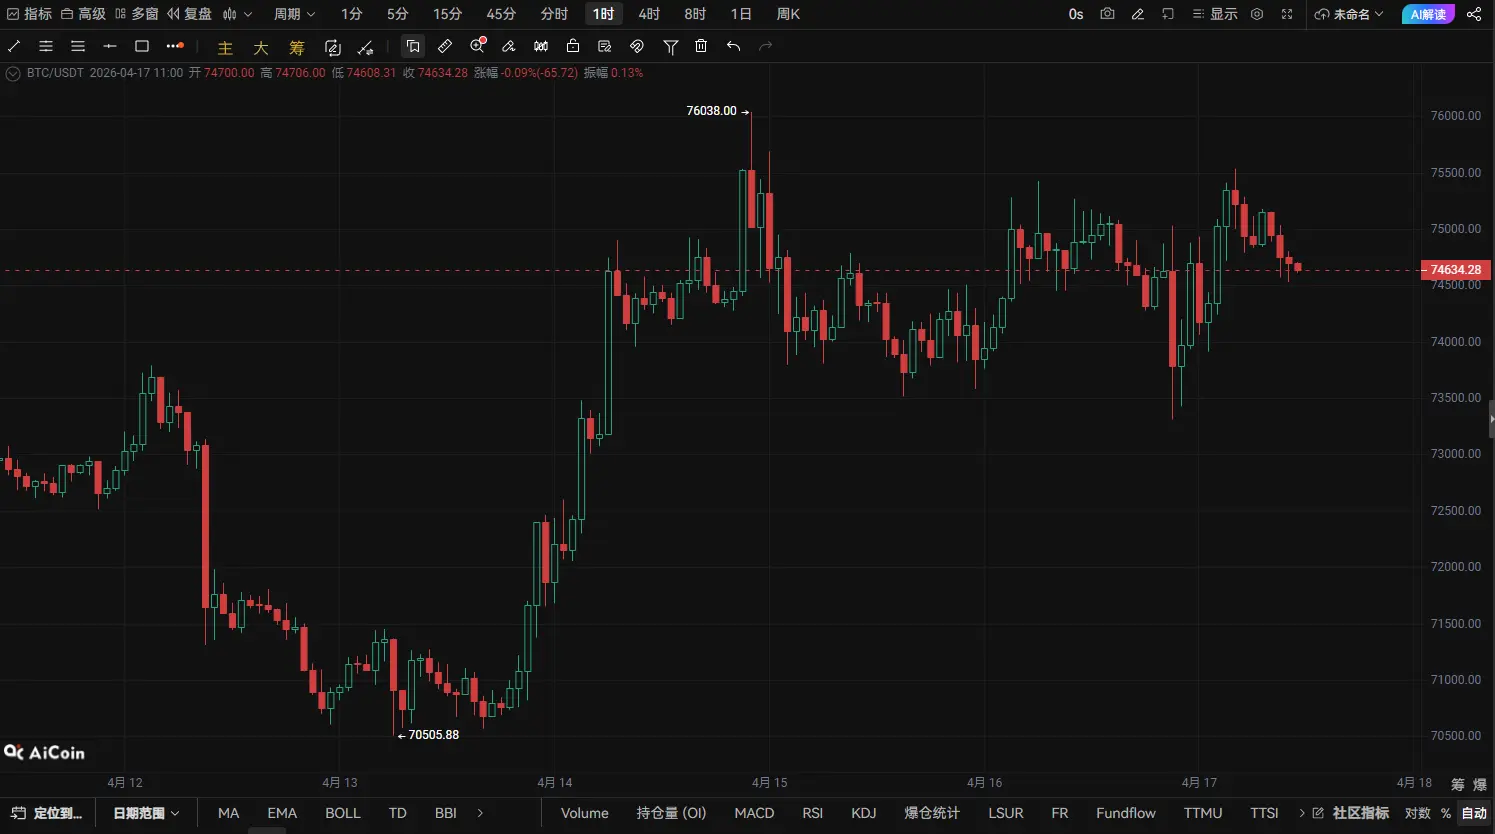Toggle the 筹 button in the drawing toolbar
The image size is (1495, 834).
[x=297, y=47]
